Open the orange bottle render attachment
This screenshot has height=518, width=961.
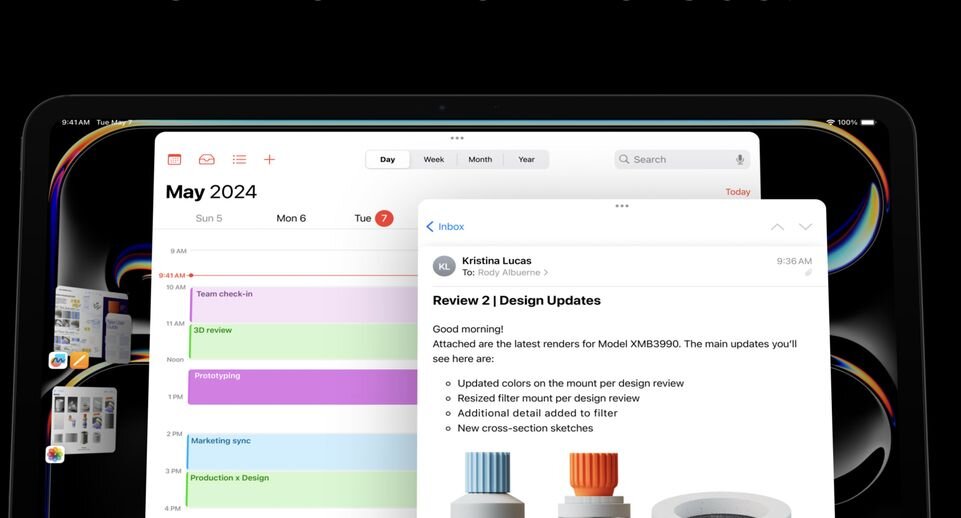tap(593, 484)
